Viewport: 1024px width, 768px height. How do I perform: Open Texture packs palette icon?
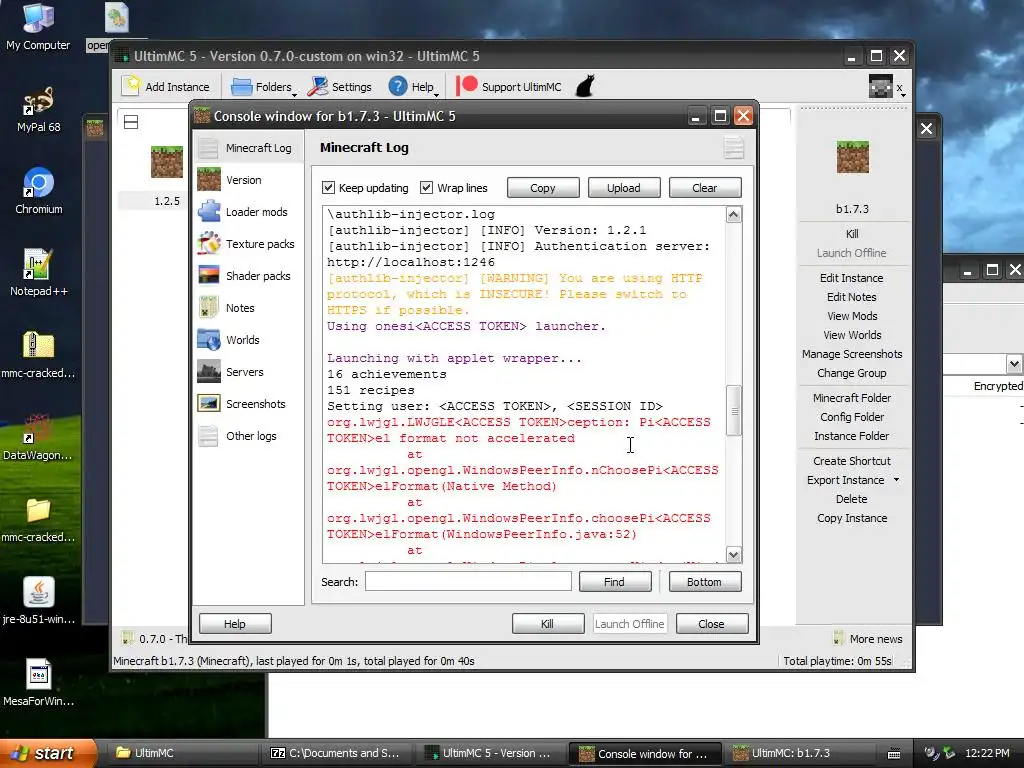coord(208,244)
